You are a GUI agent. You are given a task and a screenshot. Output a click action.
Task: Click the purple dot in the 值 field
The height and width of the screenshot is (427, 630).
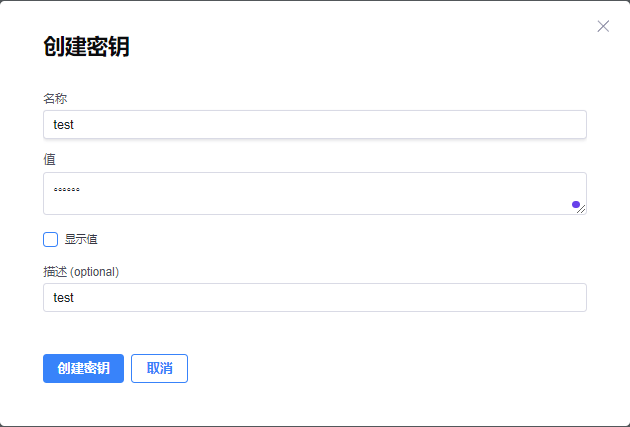click(576, 204)
